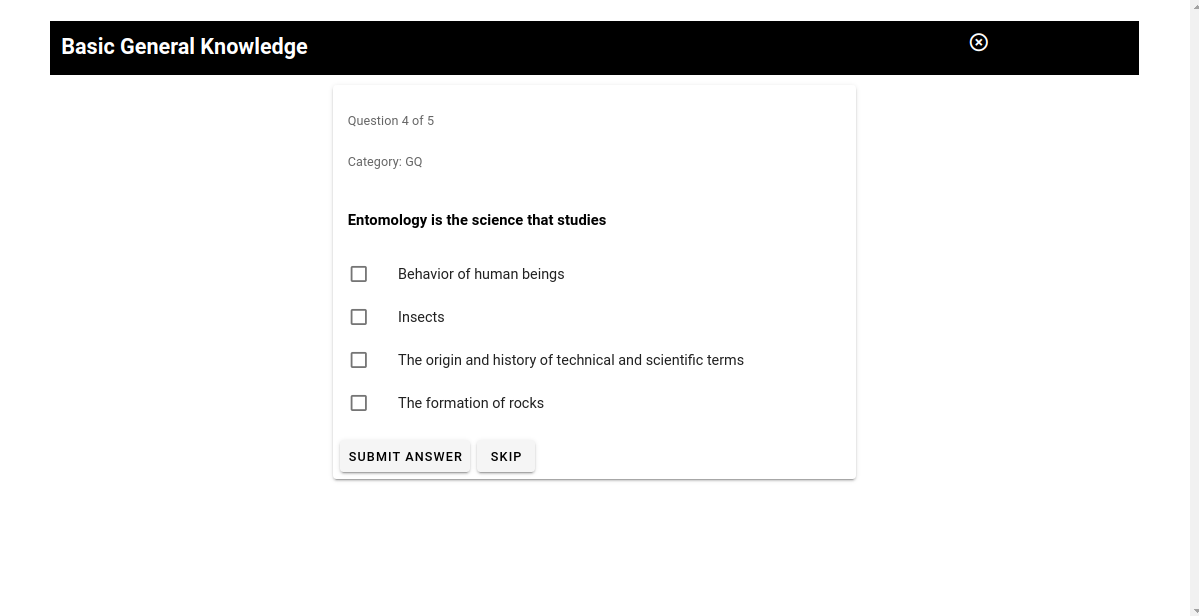
Task: Click the Submit Answer button
Action: coord(405,456)
